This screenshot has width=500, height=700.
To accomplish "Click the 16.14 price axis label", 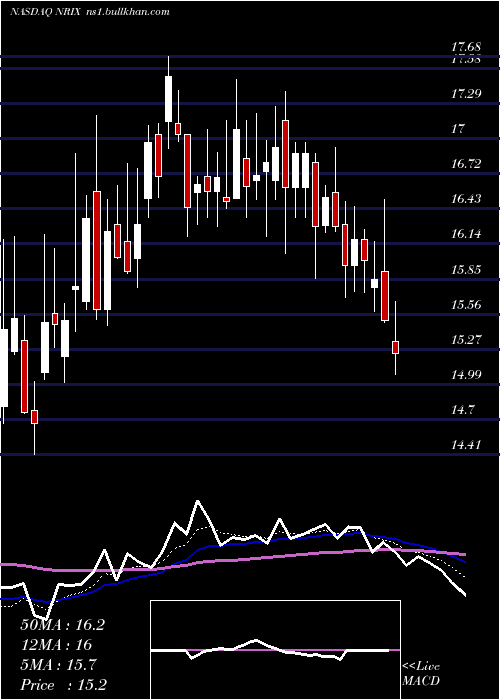I will pos(466,234).
